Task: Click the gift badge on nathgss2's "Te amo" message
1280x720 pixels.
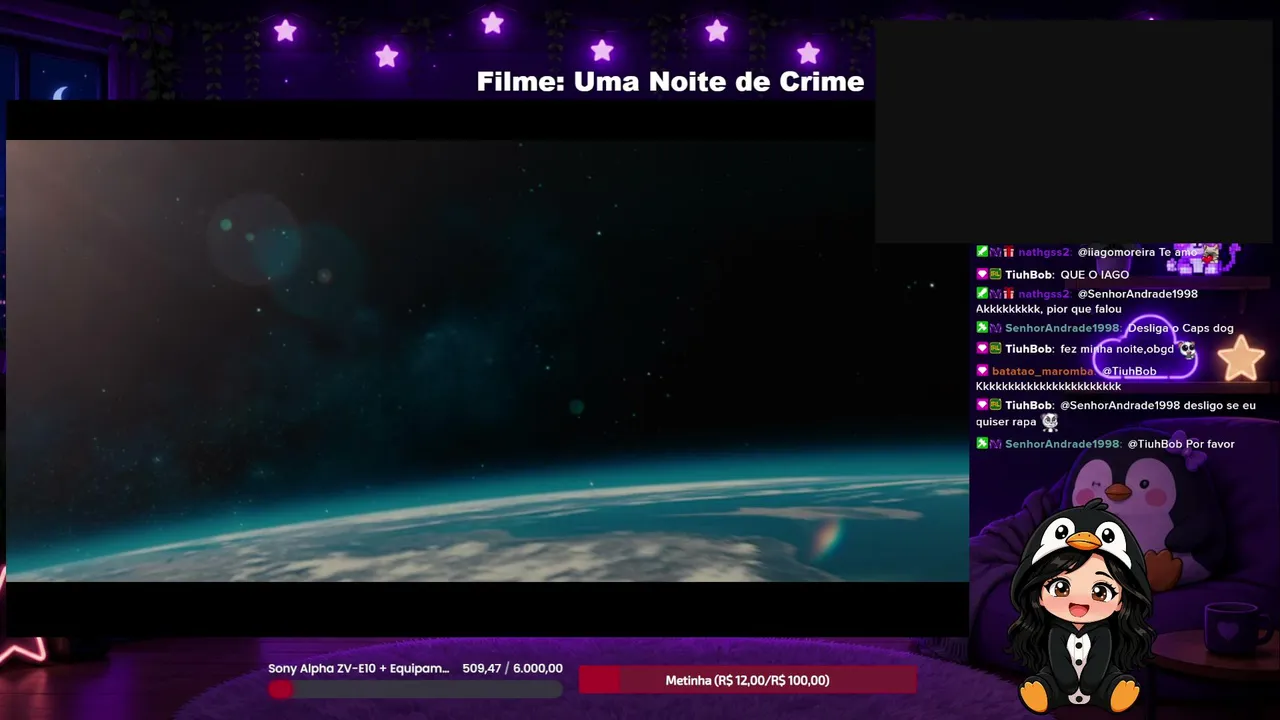Action: point(1008,252)
